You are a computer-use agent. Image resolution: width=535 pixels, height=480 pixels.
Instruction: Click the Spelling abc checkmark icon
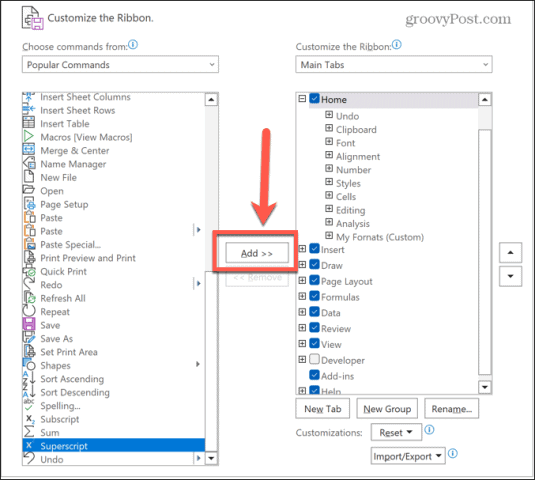[x=29, y=405]
